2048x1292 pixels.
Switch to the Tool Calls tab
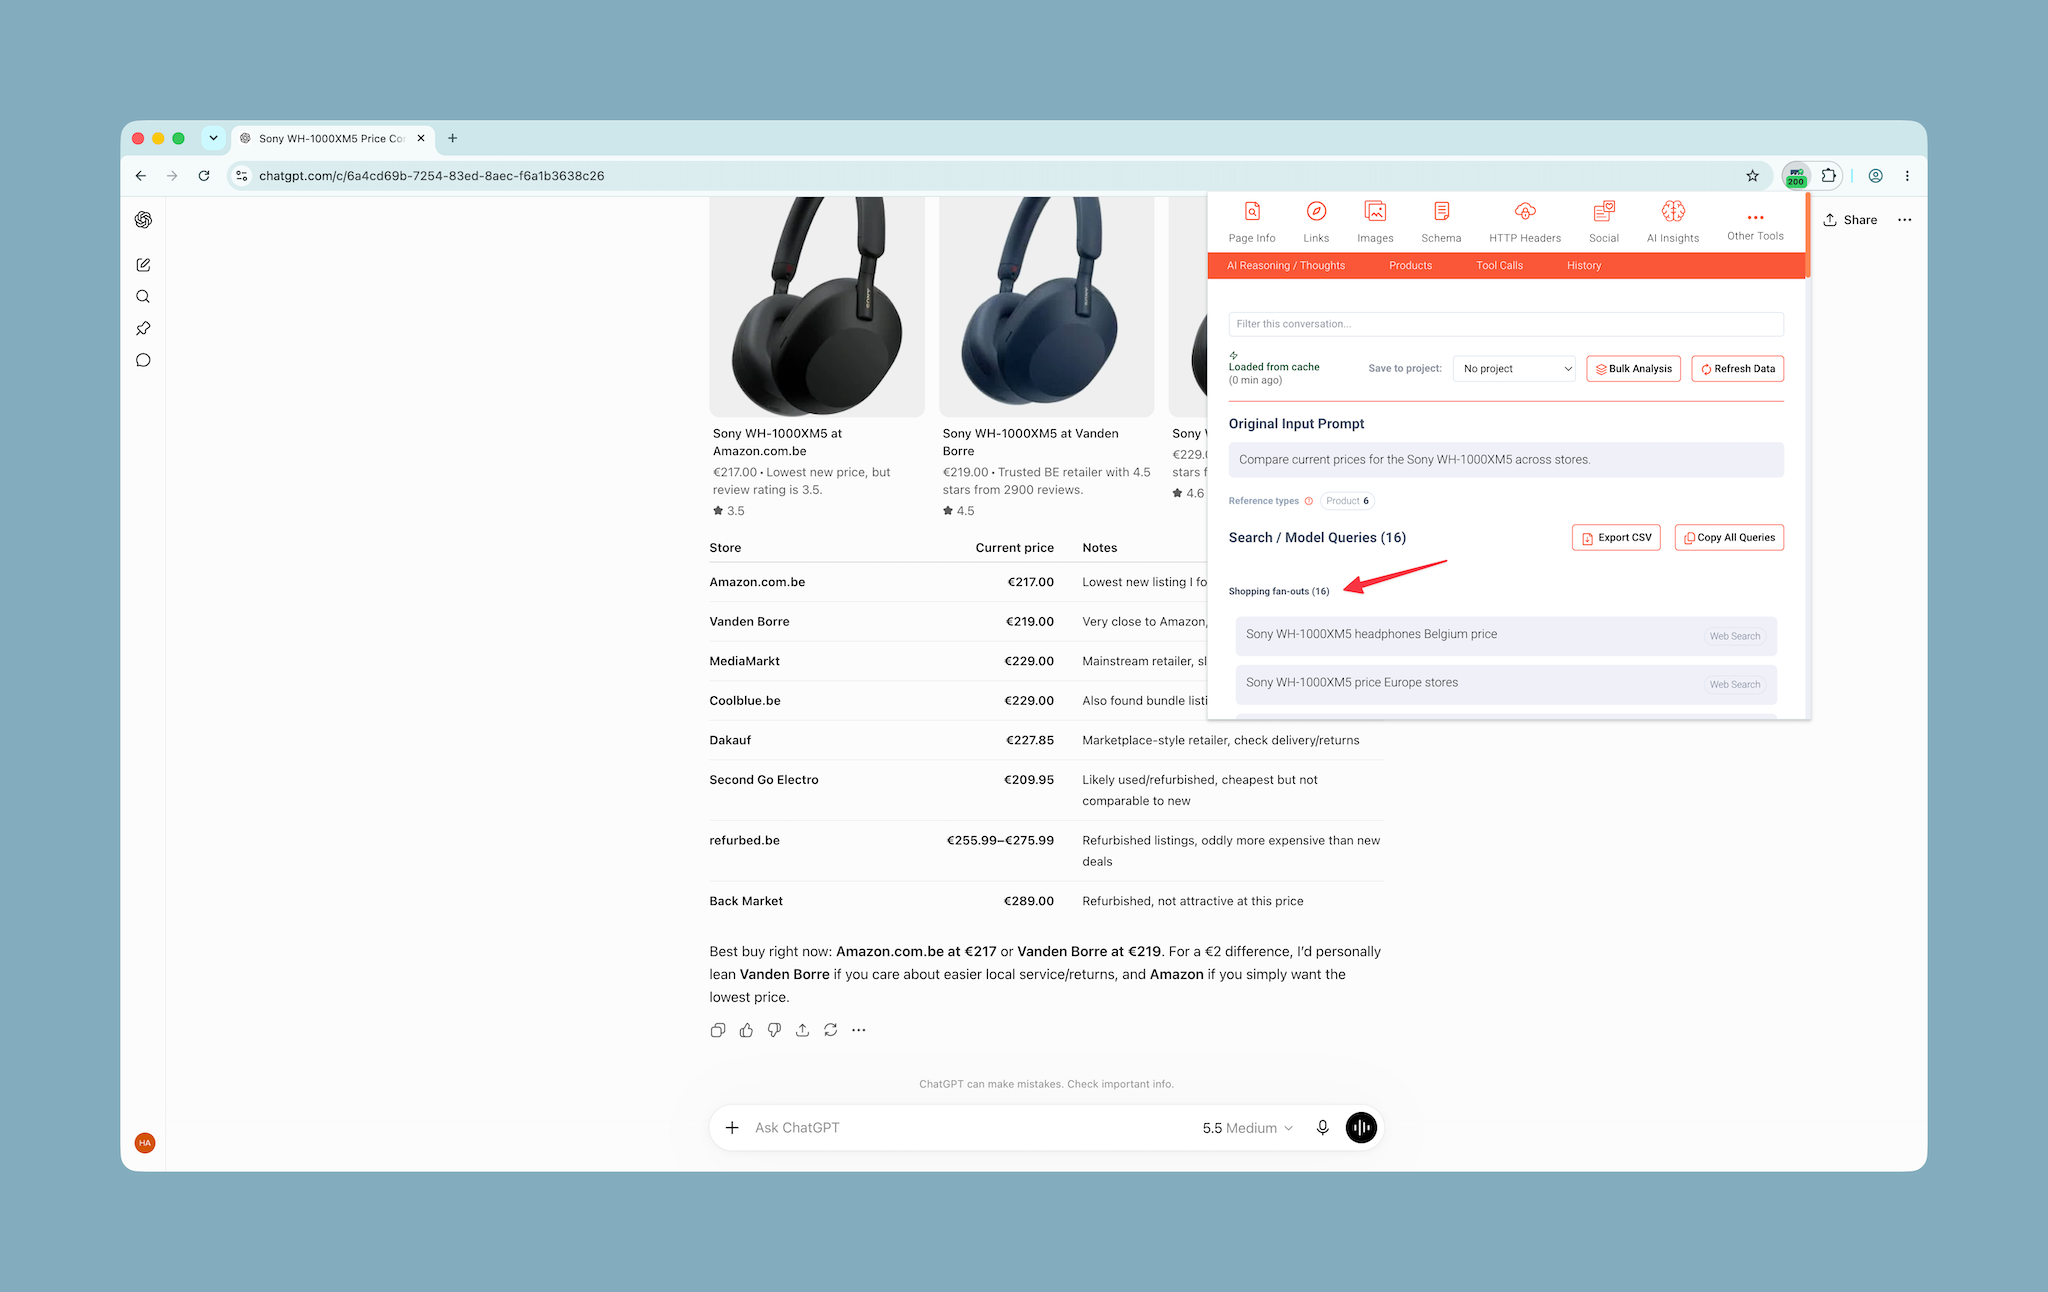[1499, 266]
